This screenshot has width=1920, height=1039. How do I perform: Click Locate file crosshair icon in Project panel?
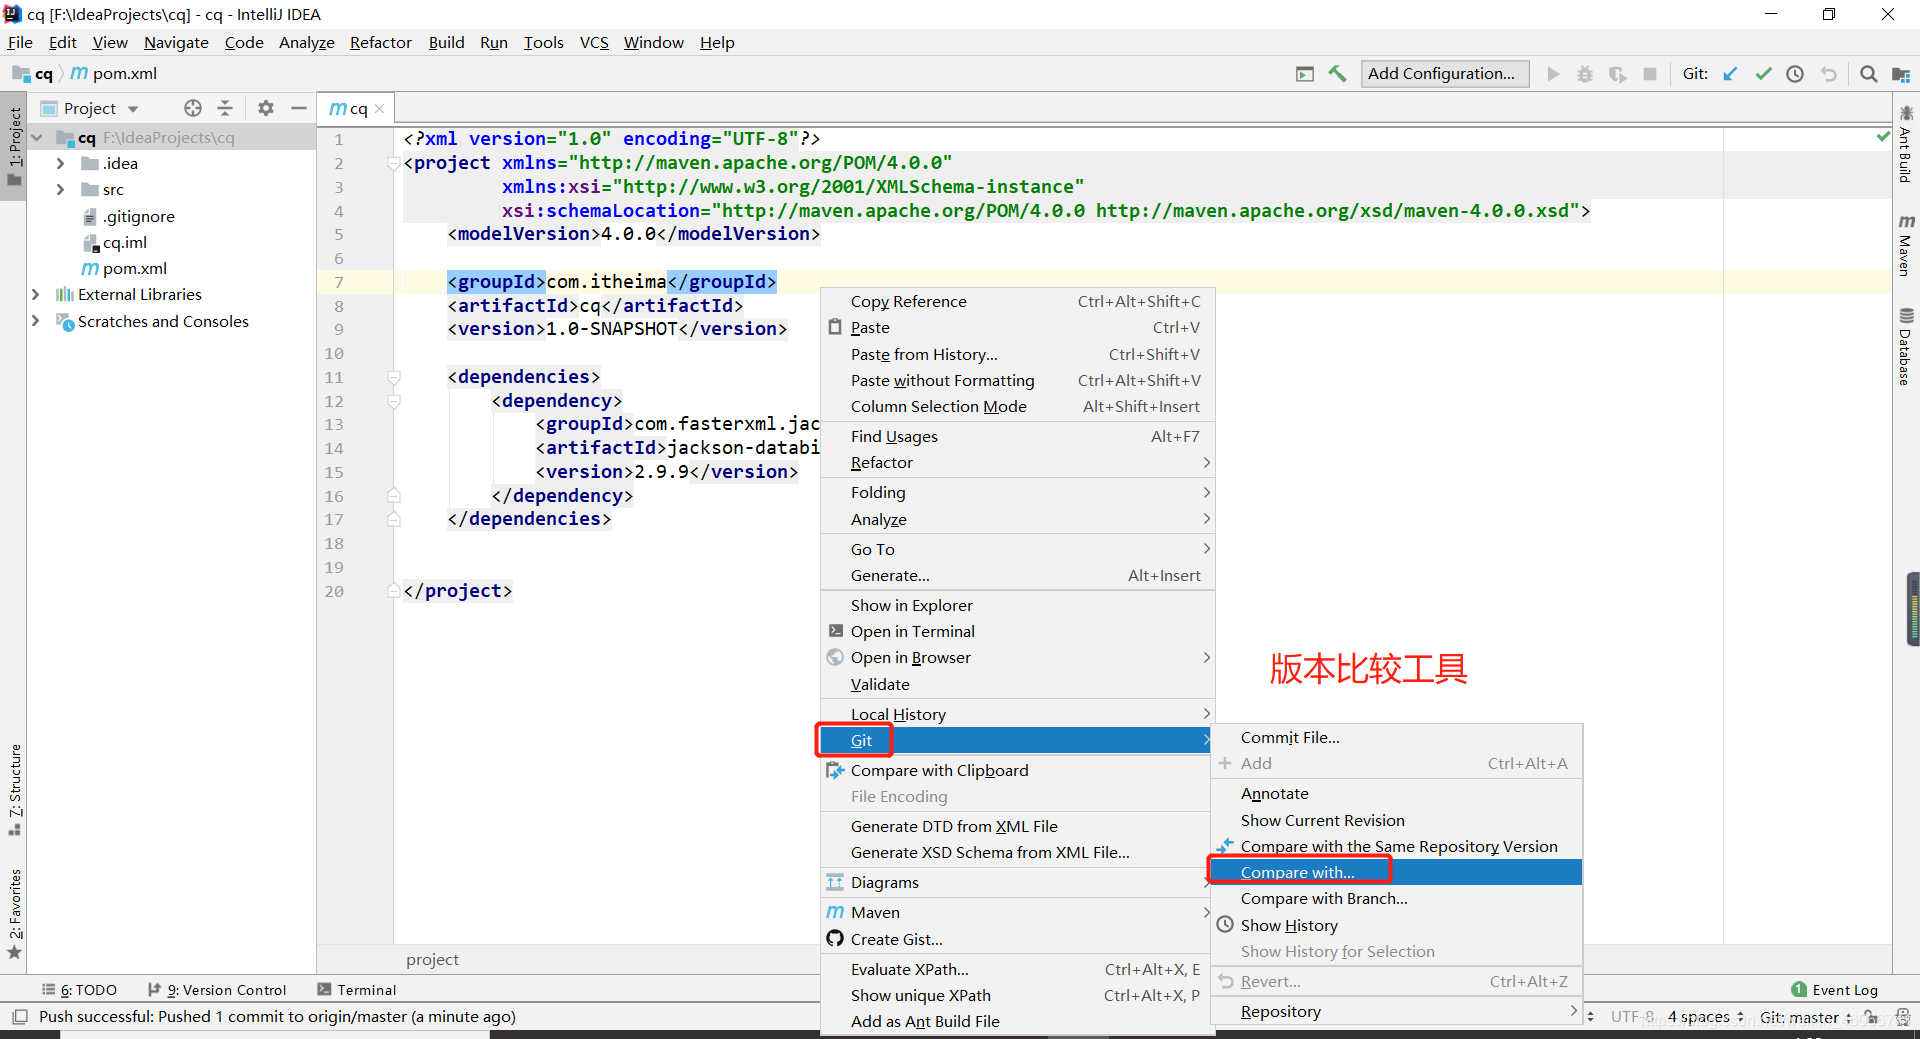[x=193, y=108]
